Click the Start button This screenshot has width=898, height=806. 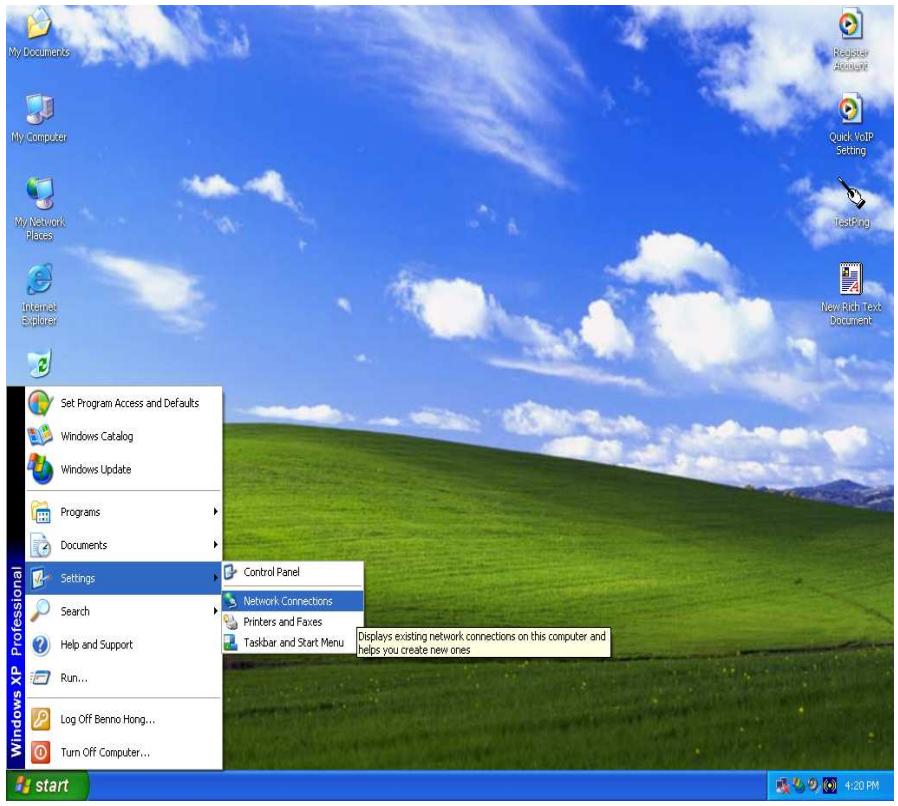pyautogui.click(x=48, y=785)
